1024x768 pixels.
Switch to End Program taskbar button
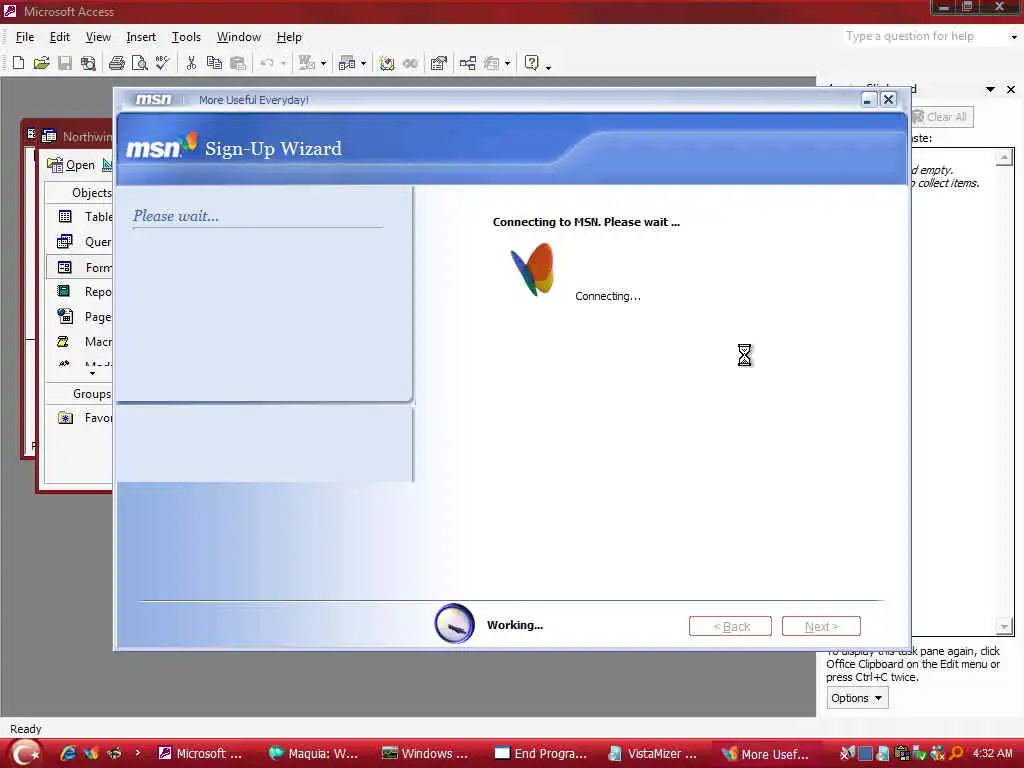(541, 754)
